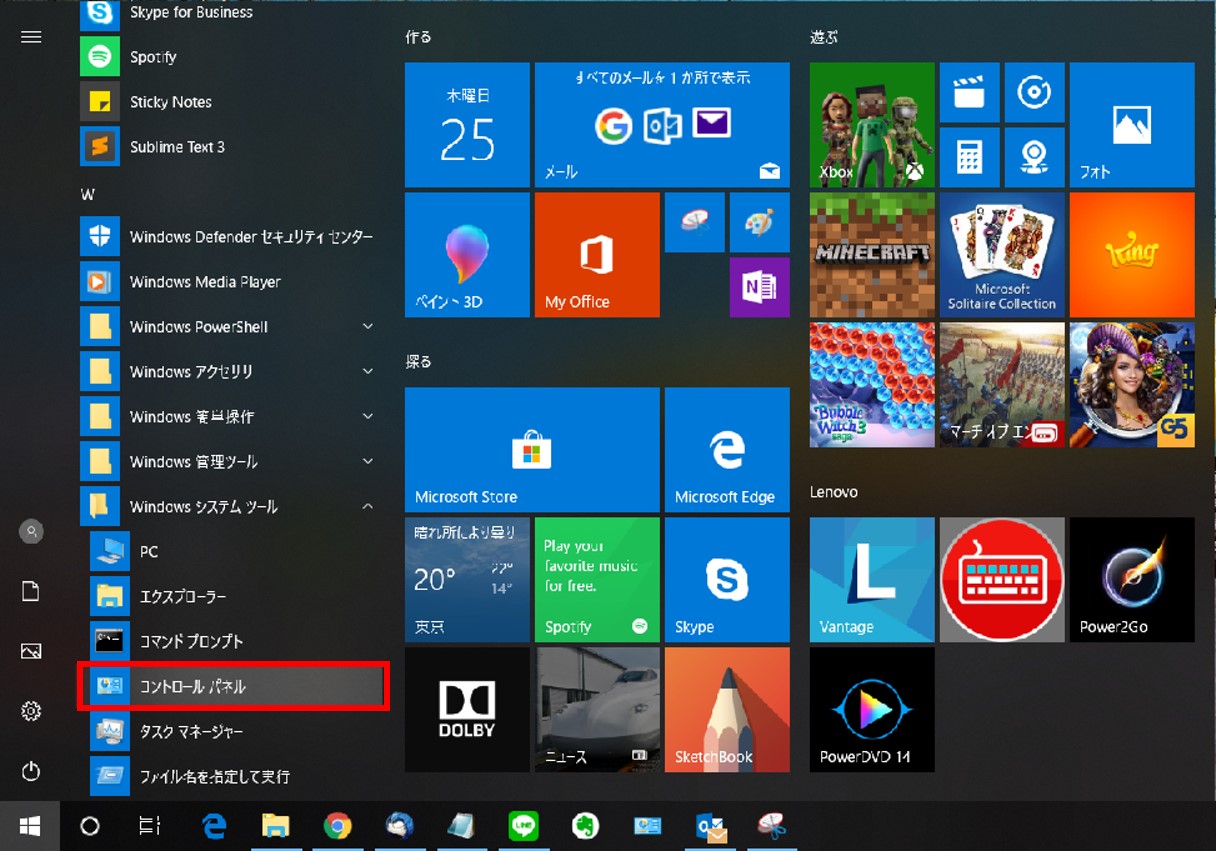
Task: Open the メール tile
Action: tap(662, 125)
